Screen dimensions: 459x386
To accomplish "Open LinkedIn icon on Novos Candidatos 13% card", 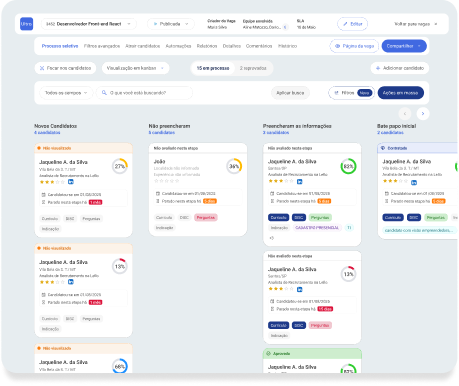I will pos(71,282).
